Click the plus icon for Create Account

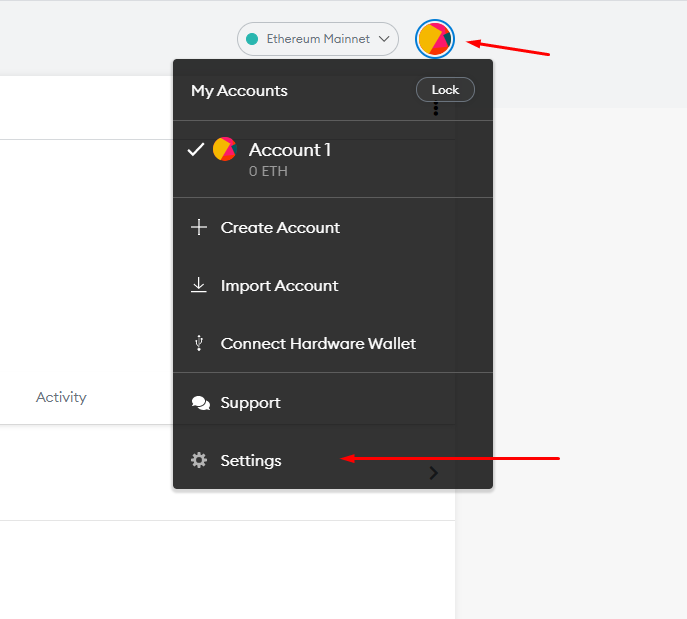pos(199,227)
